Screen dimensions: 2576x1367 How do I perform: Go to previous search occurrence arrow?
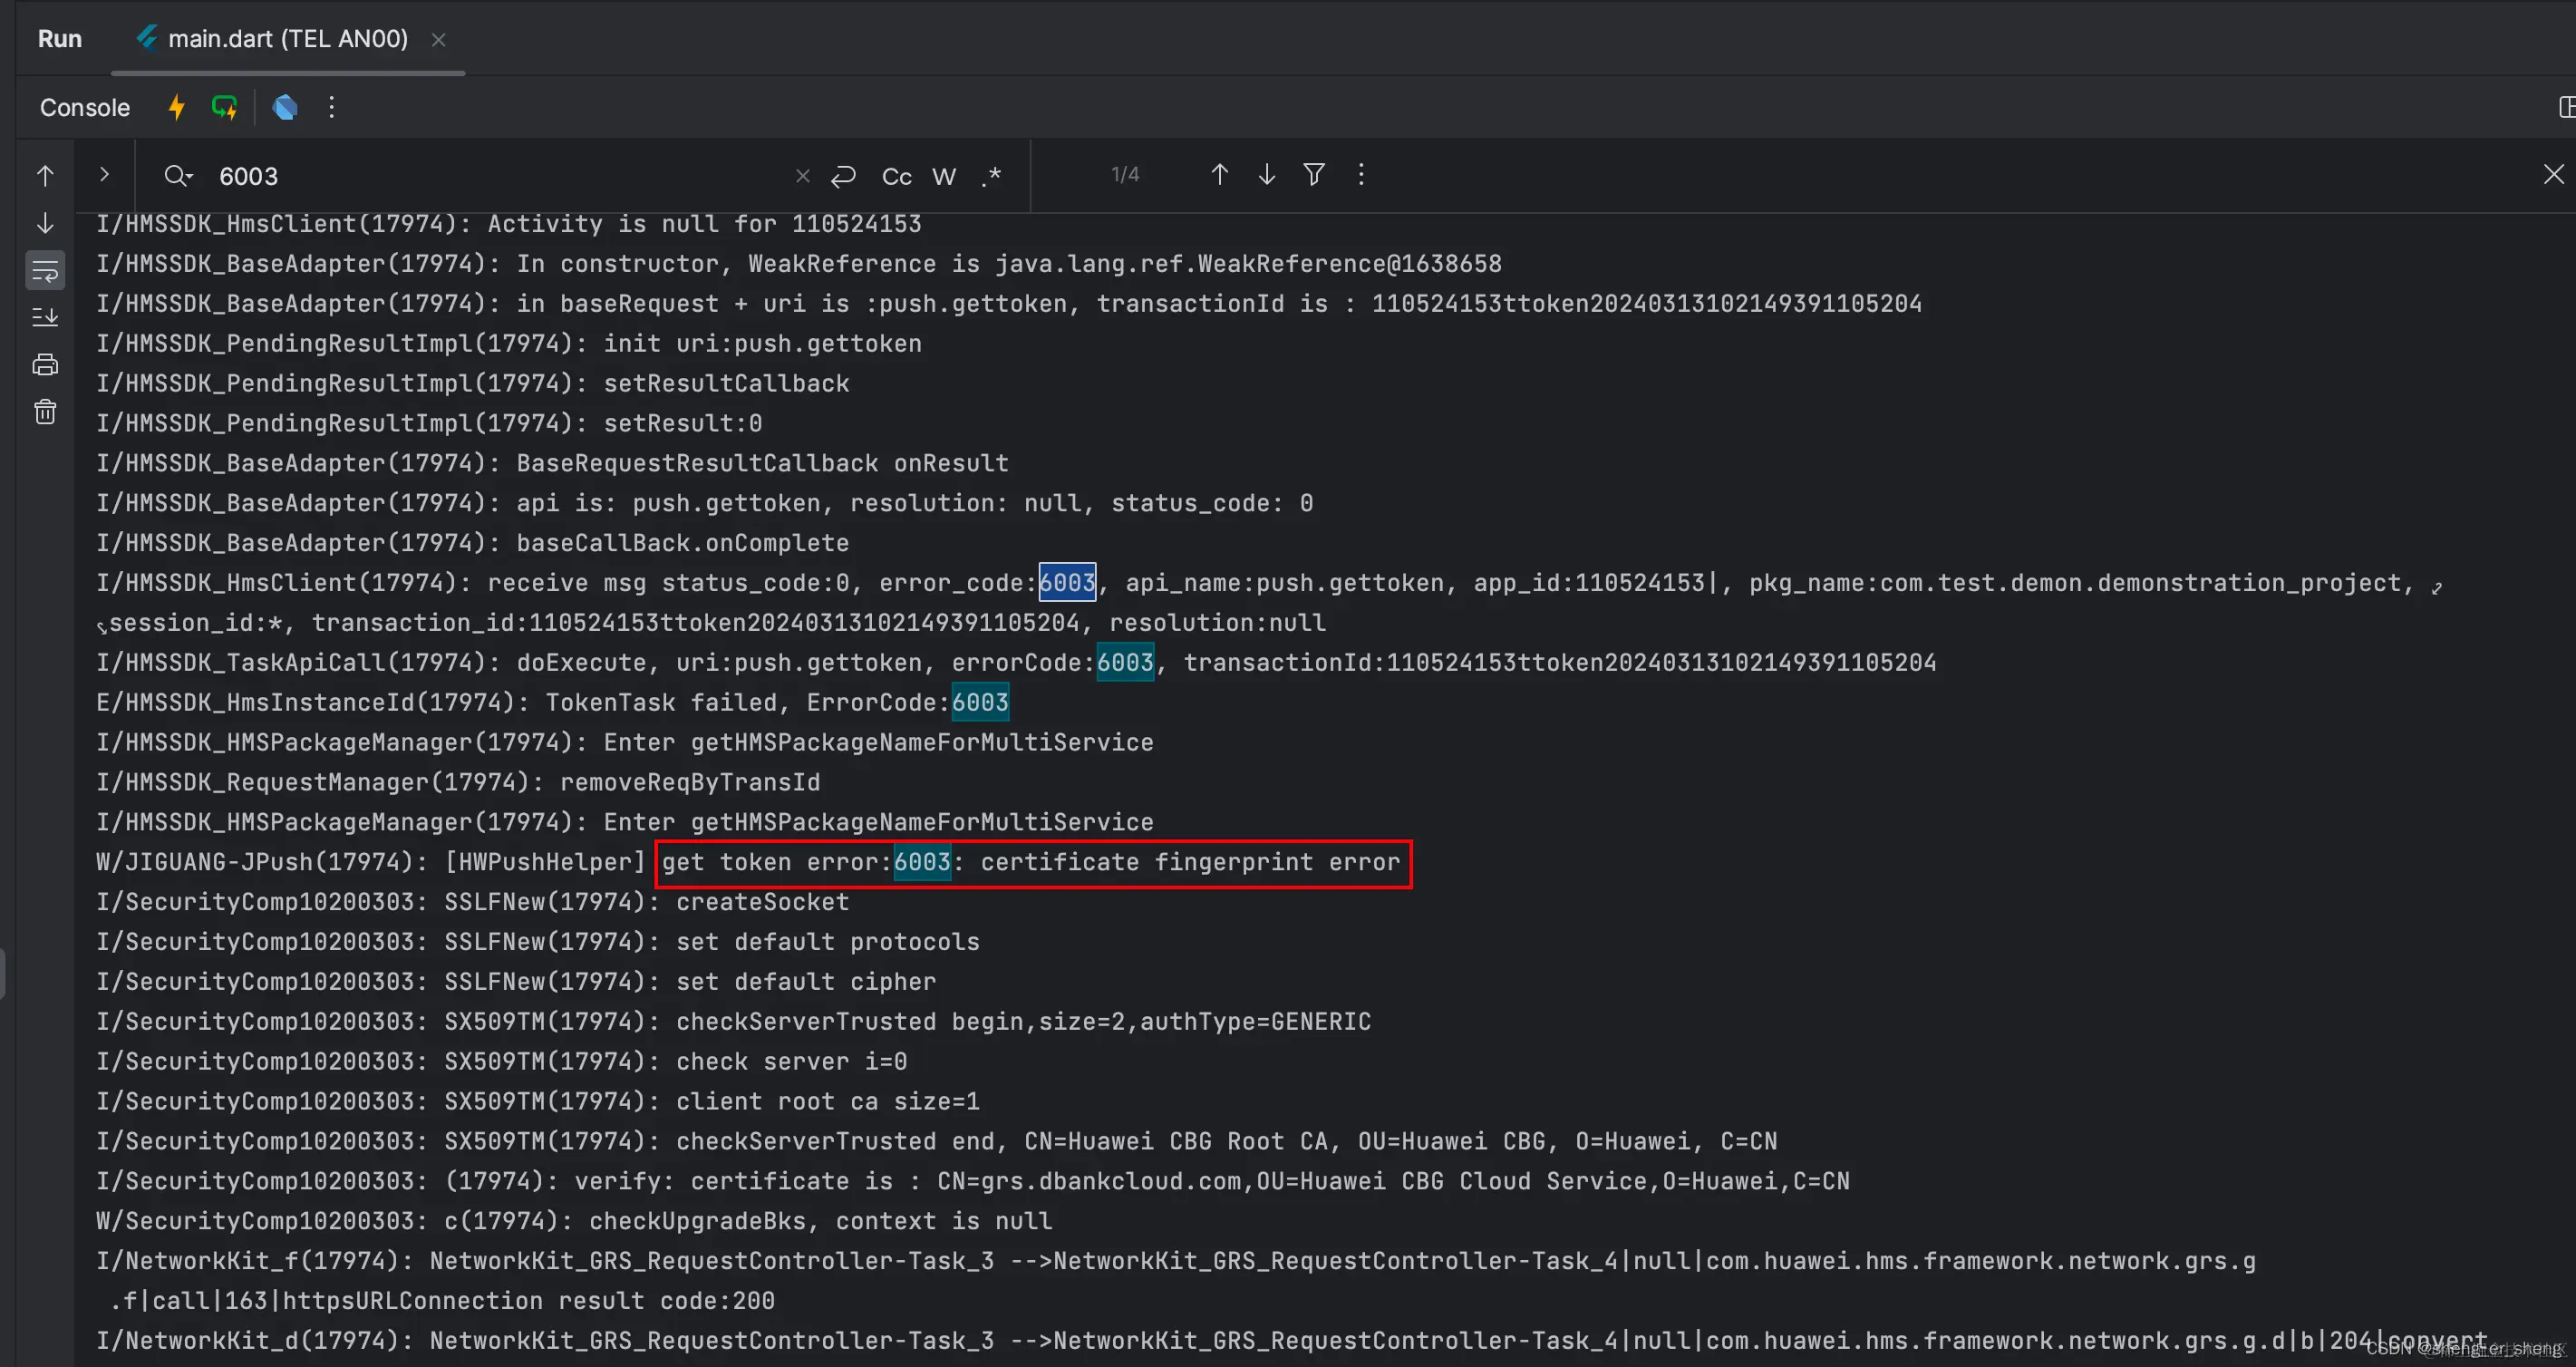click(1219, 175)
